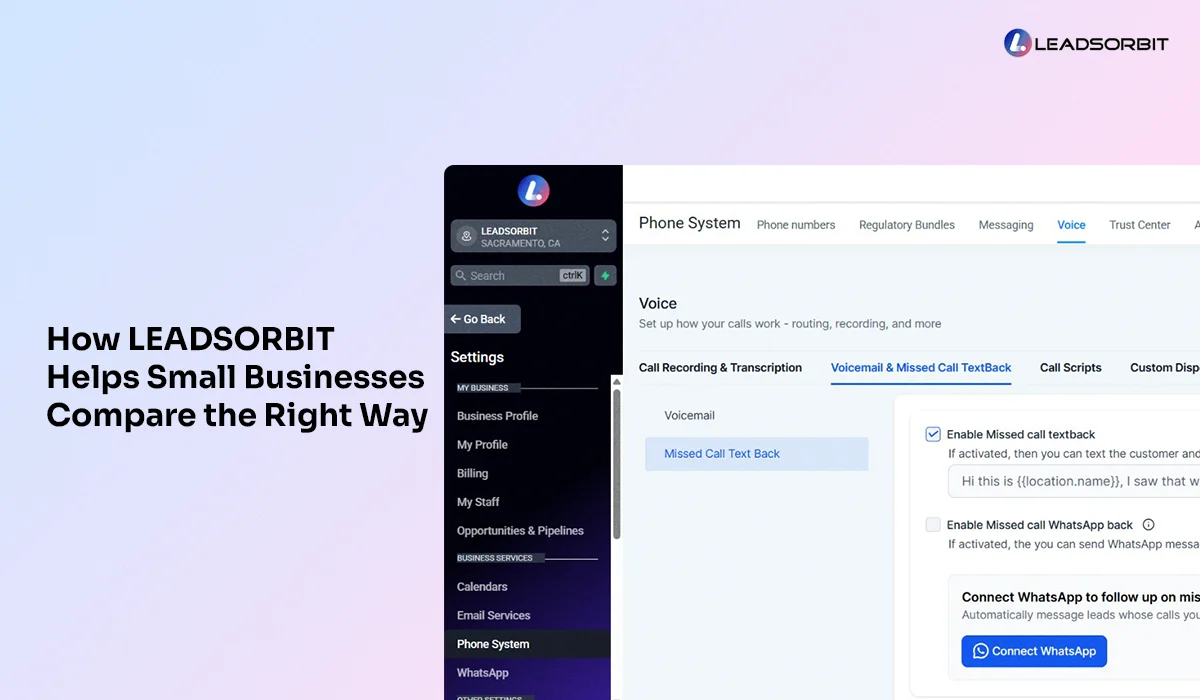Switch to the Trust Center tab

coord(1140,225)
